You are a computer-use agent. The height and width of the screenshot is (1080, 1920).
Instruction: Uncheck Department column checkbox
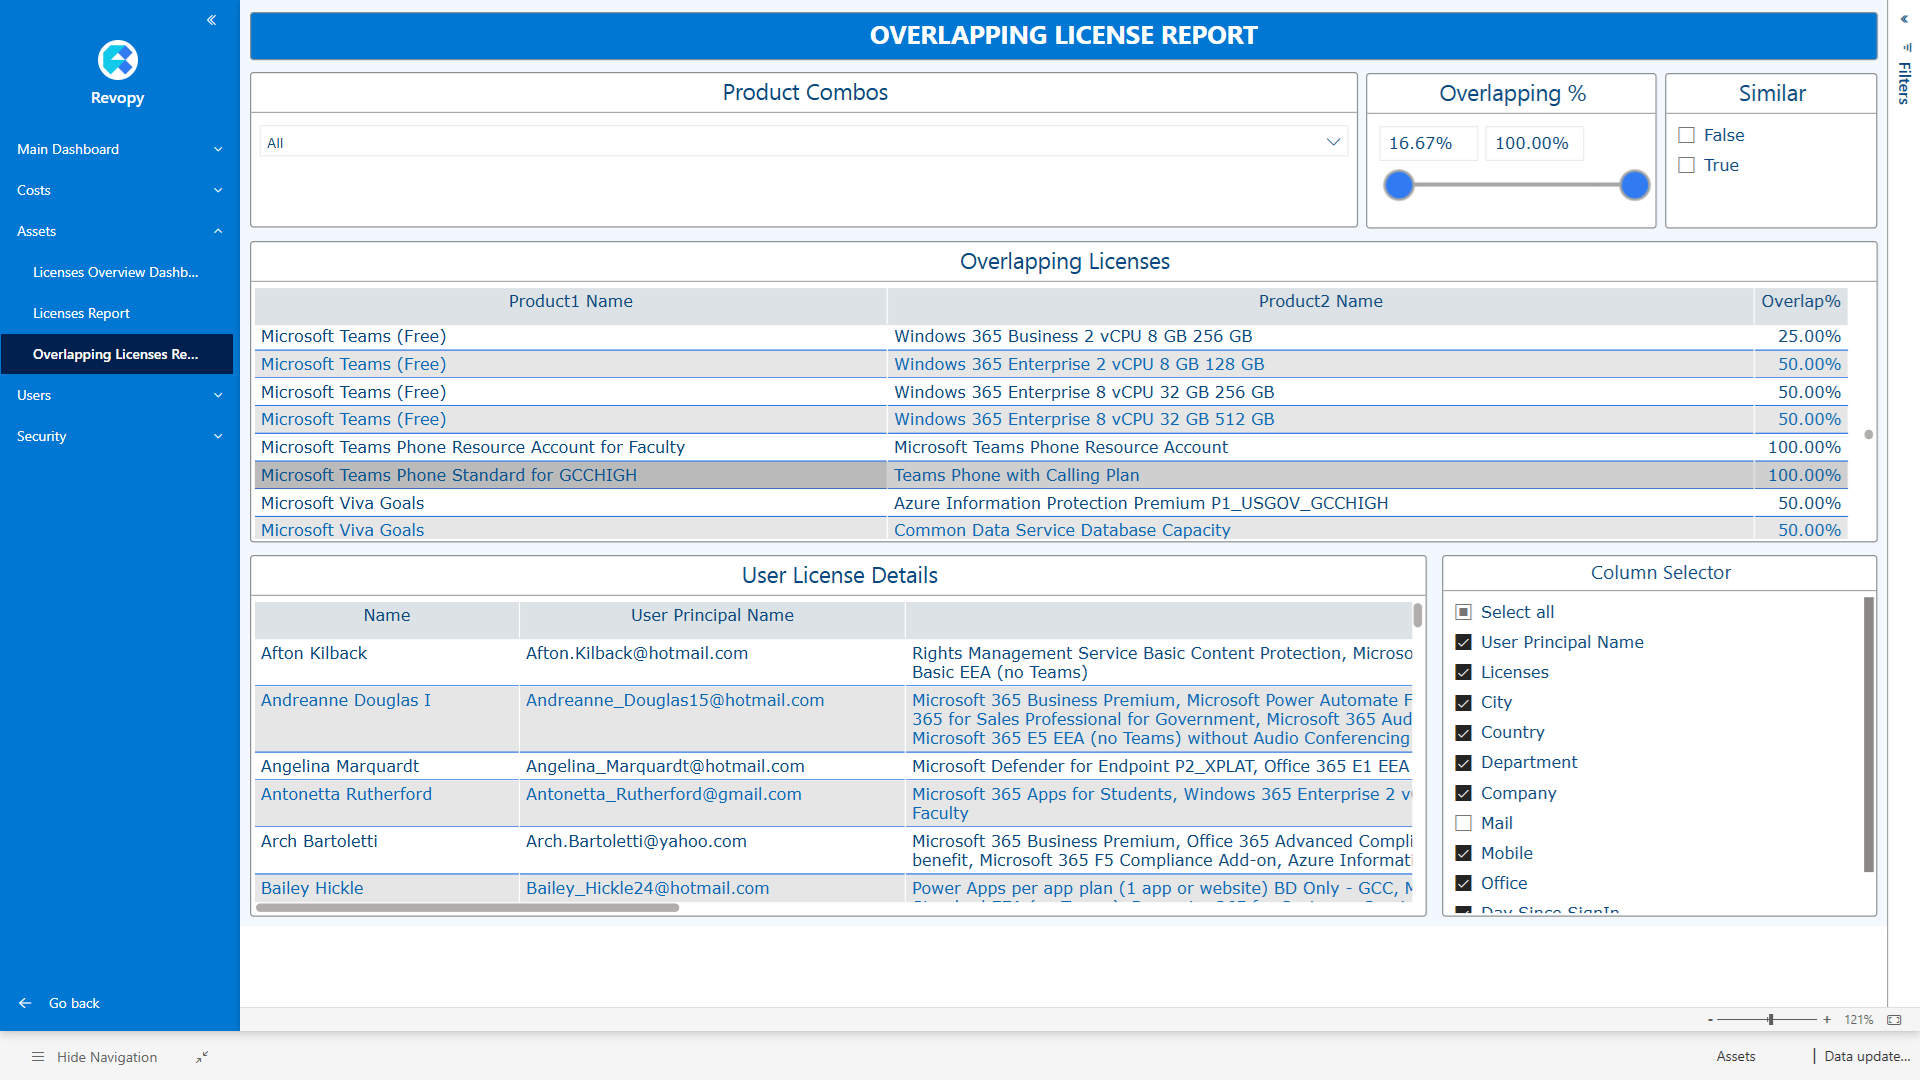pyautogui.click(x=1464, y=762)
